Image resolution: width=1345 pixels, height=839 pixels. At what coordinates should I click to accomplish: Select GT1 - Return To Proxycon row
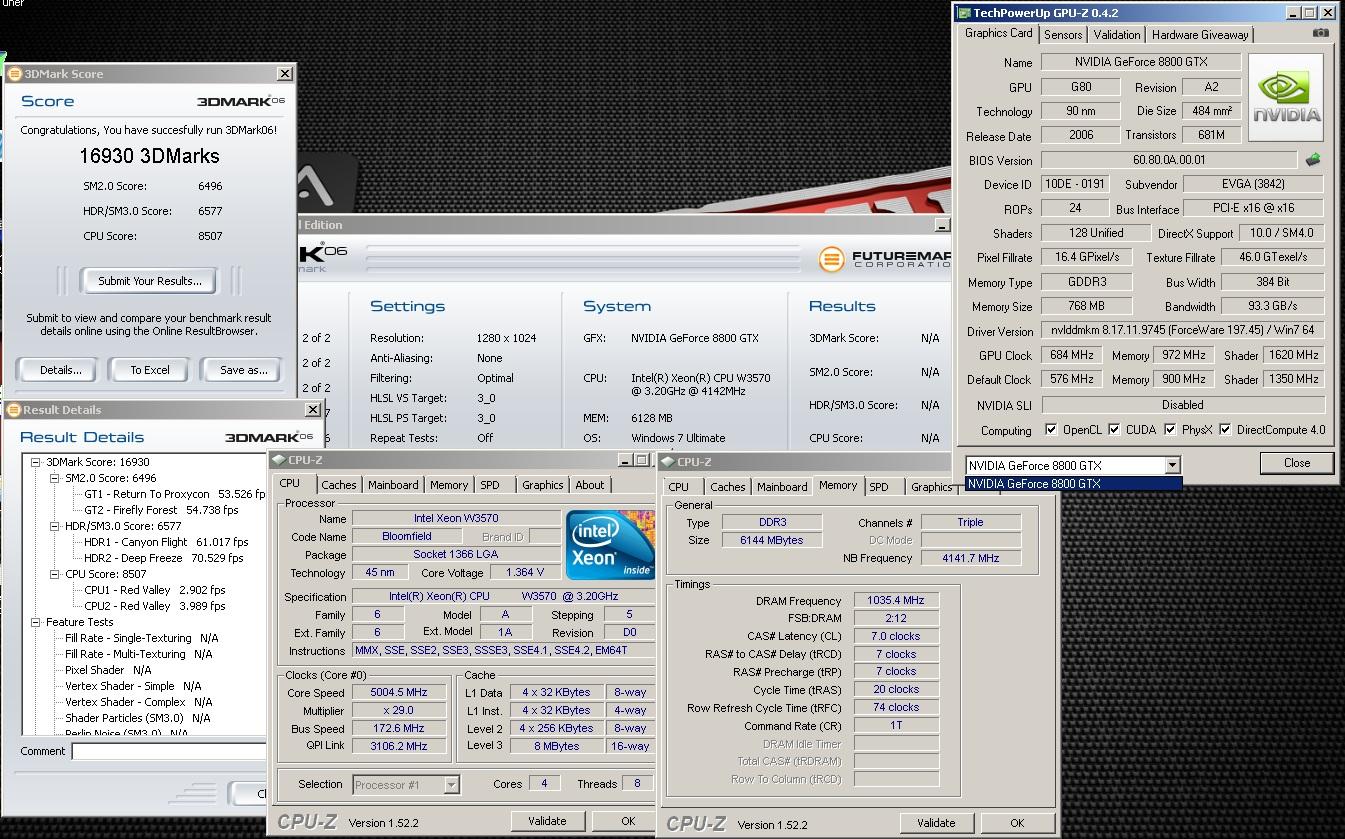coord(175,494)
